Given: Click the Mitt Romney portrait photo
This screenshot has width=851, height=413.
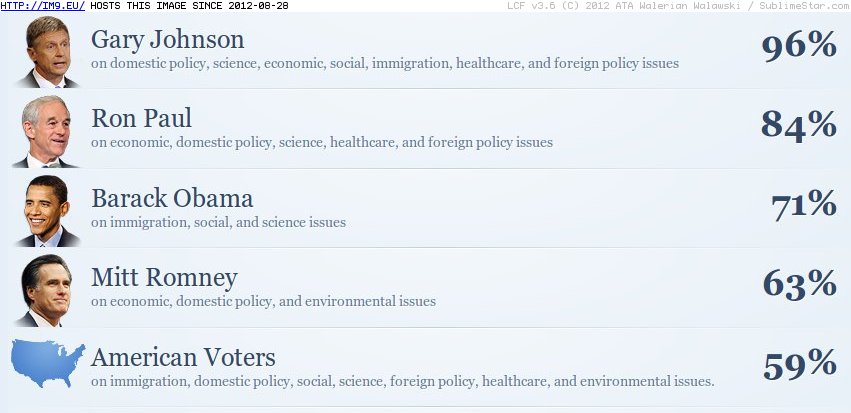Looking at the screenshot, I should [x=45, y=290].
